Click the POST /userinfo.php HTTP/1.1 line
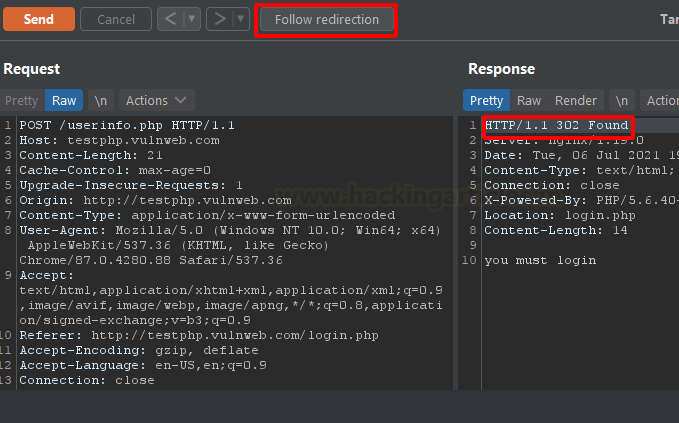679x423 pixels. point(127,125)
